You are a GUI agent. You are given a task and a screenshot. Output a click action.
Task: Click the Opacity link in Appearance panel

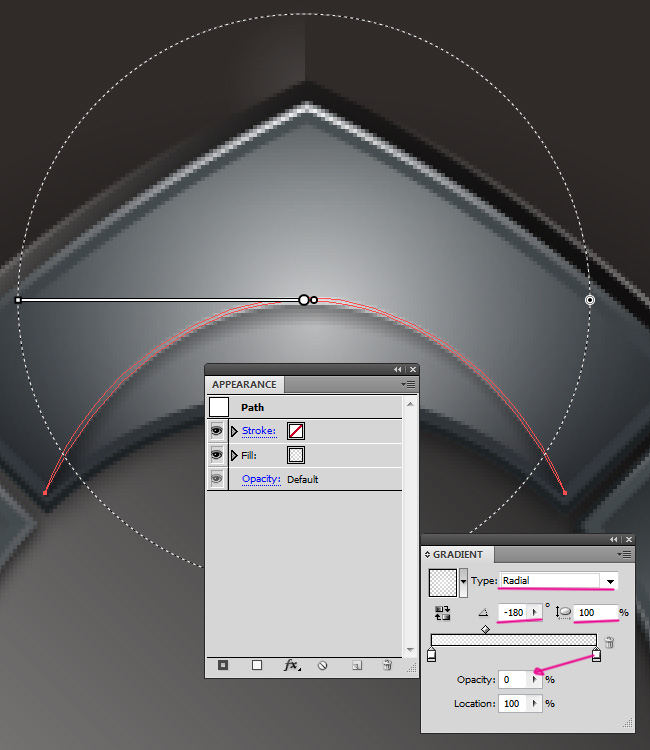(x=260, y=479)
